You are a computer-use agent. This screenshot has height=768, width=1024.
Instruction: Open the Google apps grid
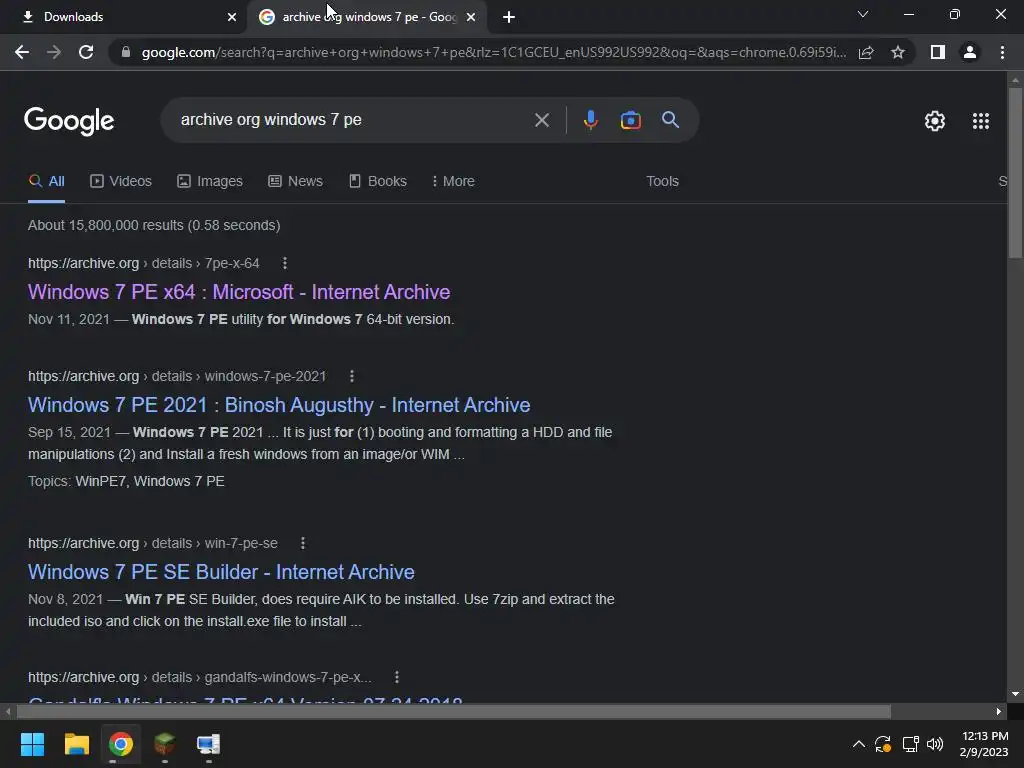[980, 121]
